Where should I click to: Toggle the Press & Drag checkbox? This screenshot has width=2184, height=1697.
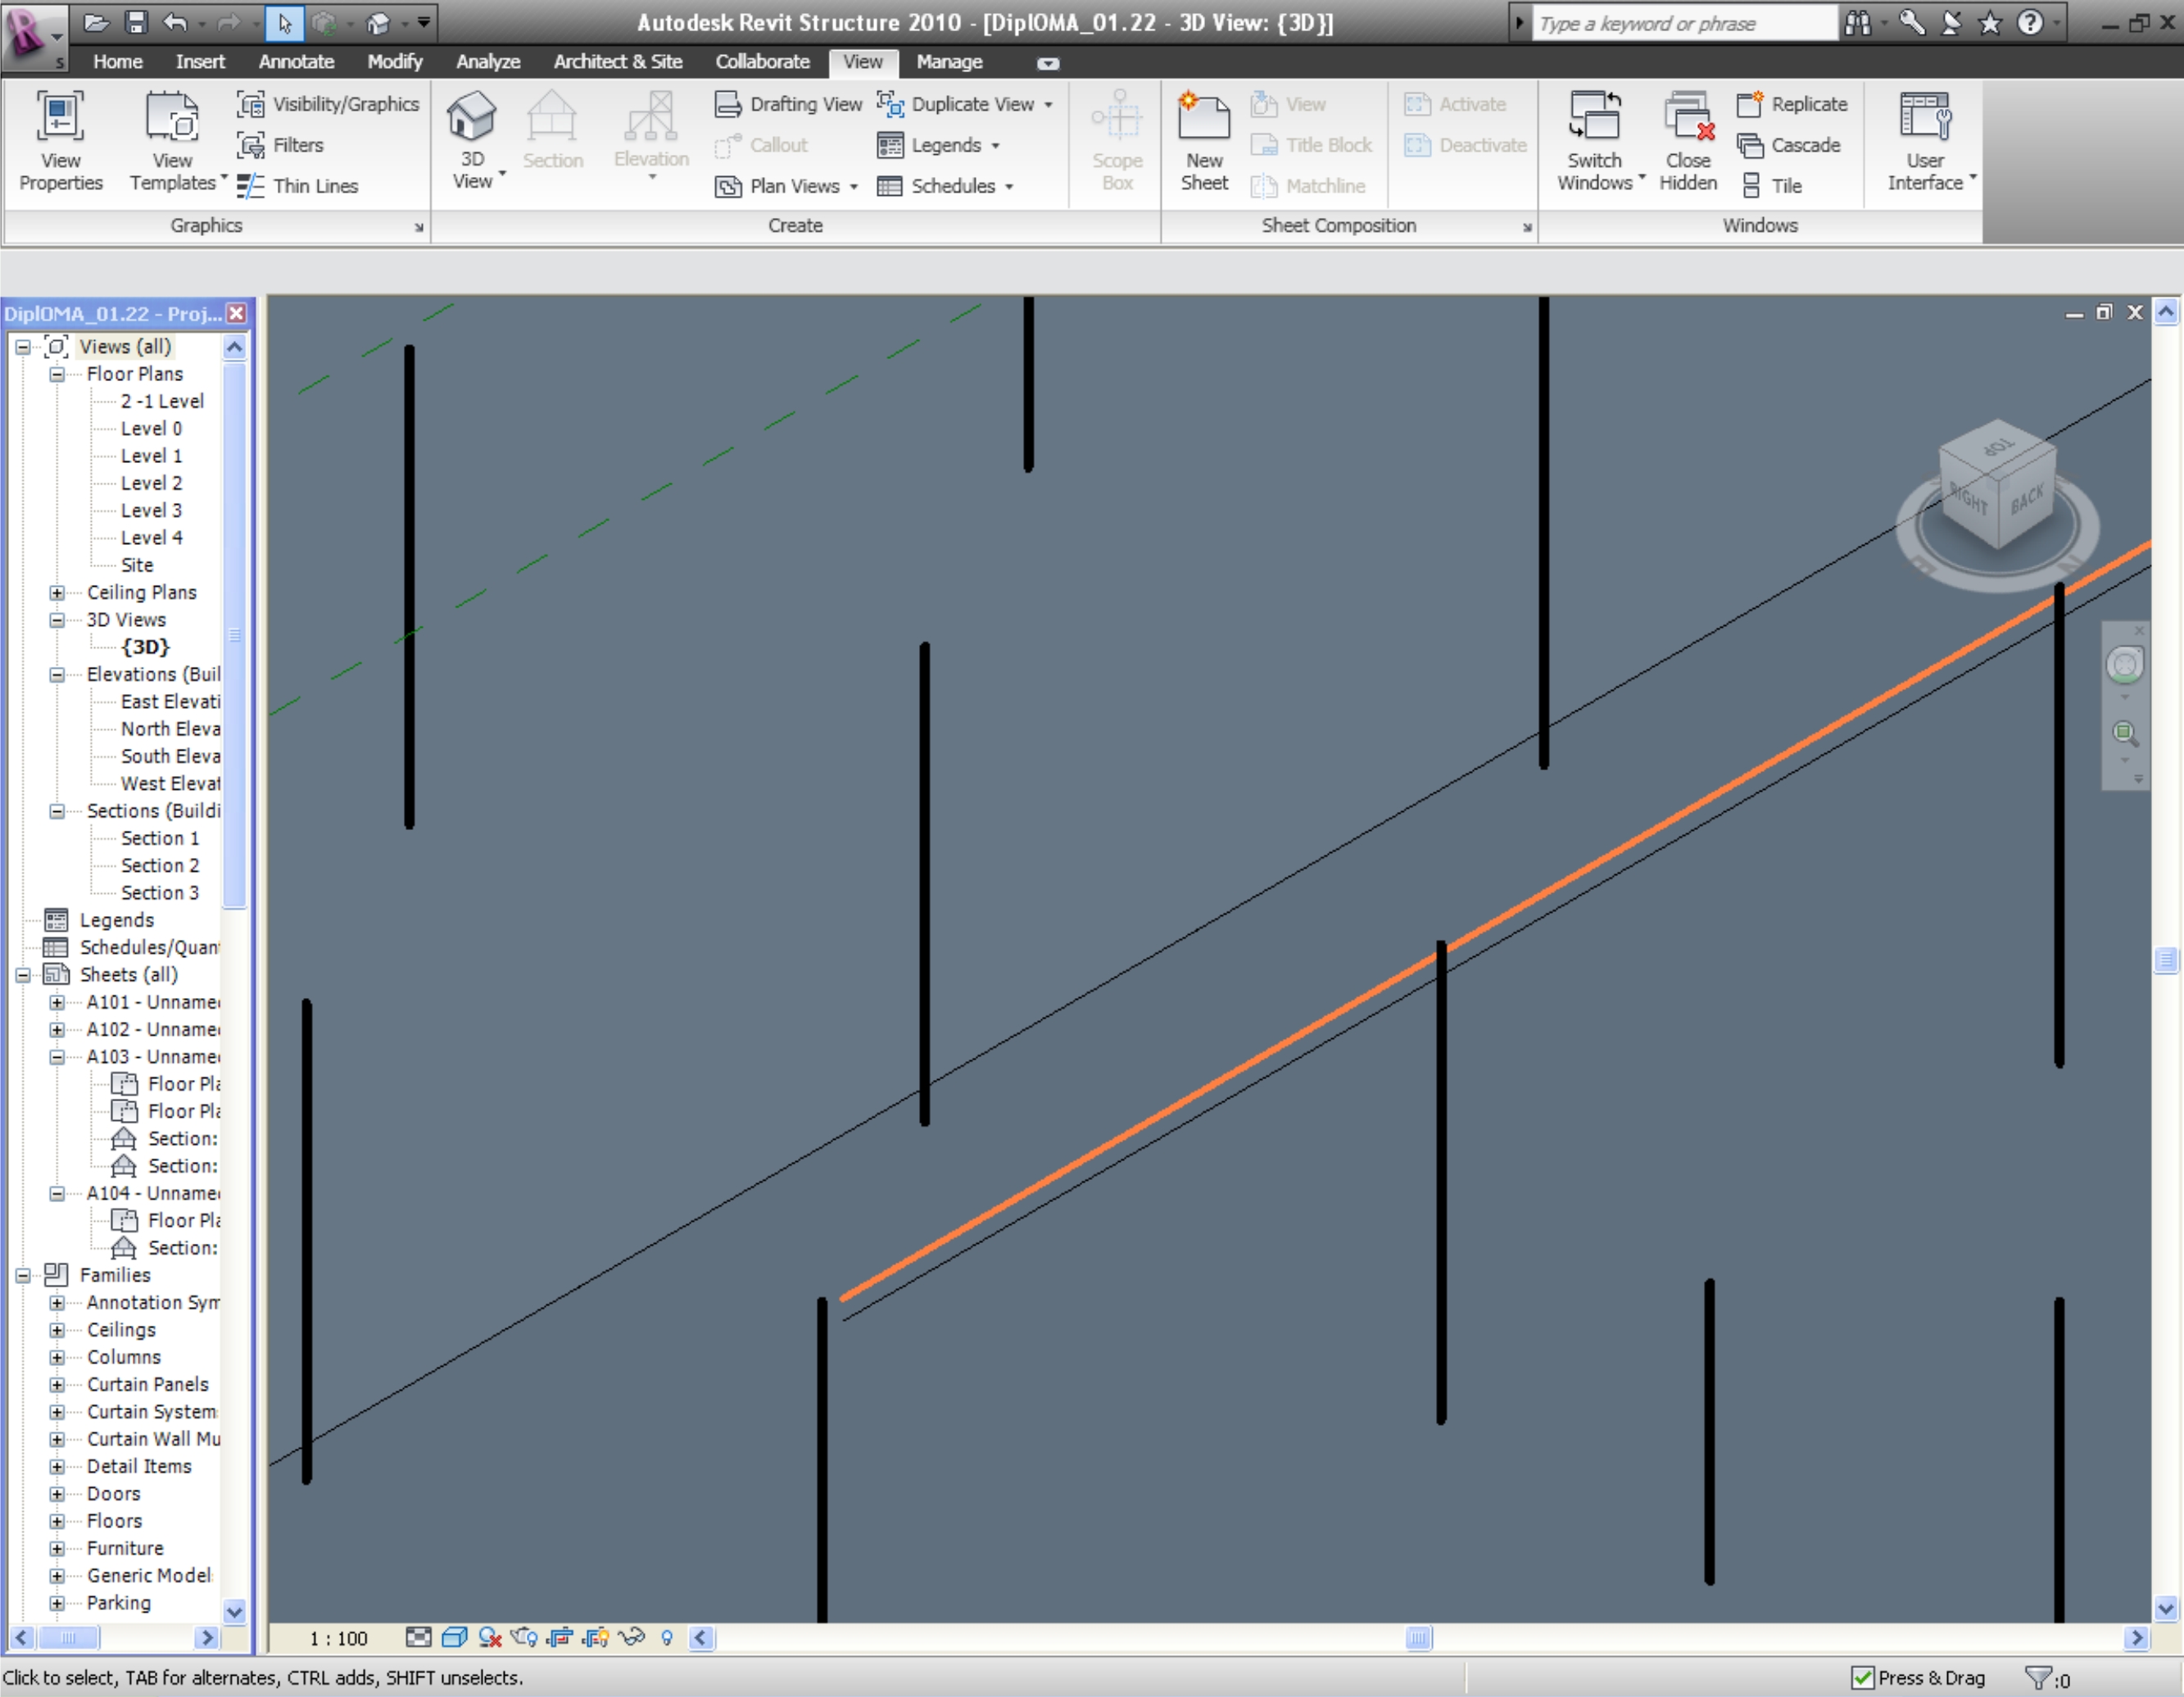coord(1862,1678)
